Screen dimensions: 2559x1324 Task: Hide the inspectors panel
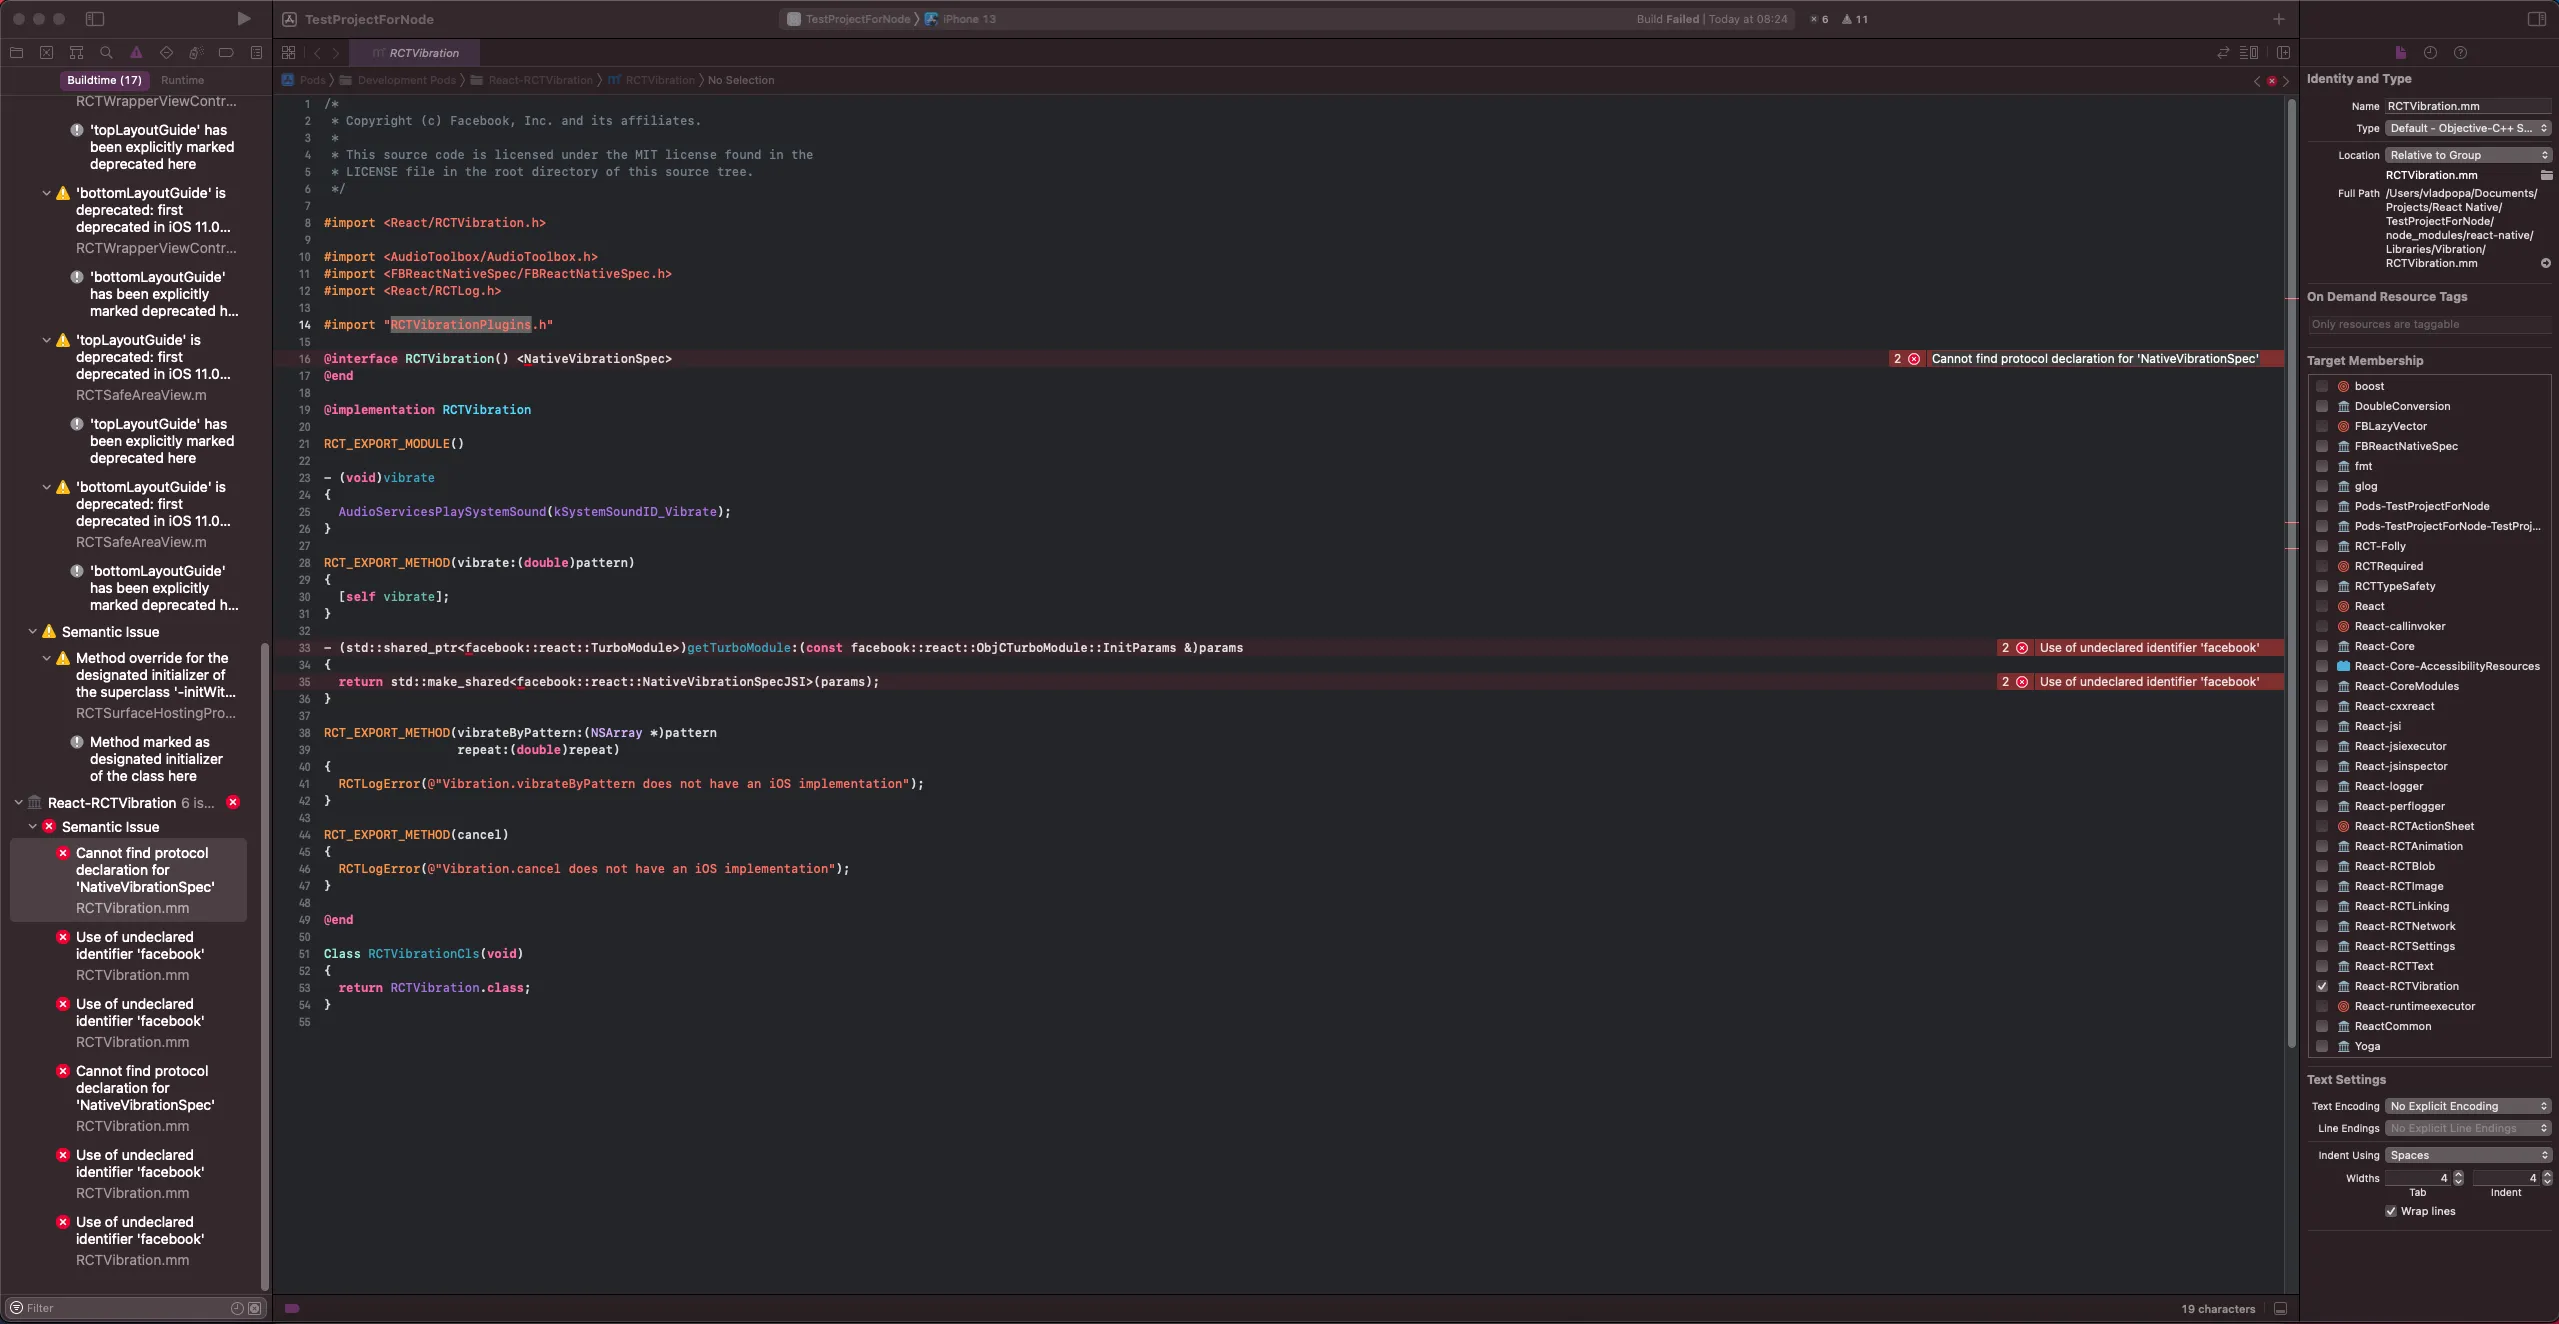click(2536, 19)
